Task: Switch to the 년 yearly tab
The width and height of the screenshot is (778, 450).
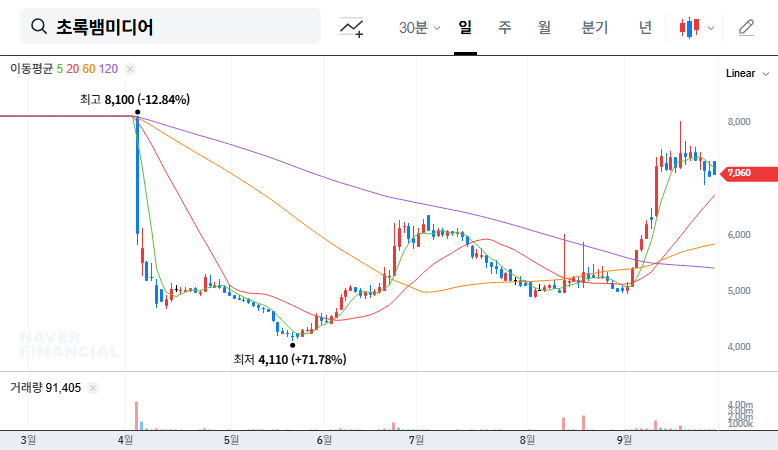Action: (x=645, y=27)
